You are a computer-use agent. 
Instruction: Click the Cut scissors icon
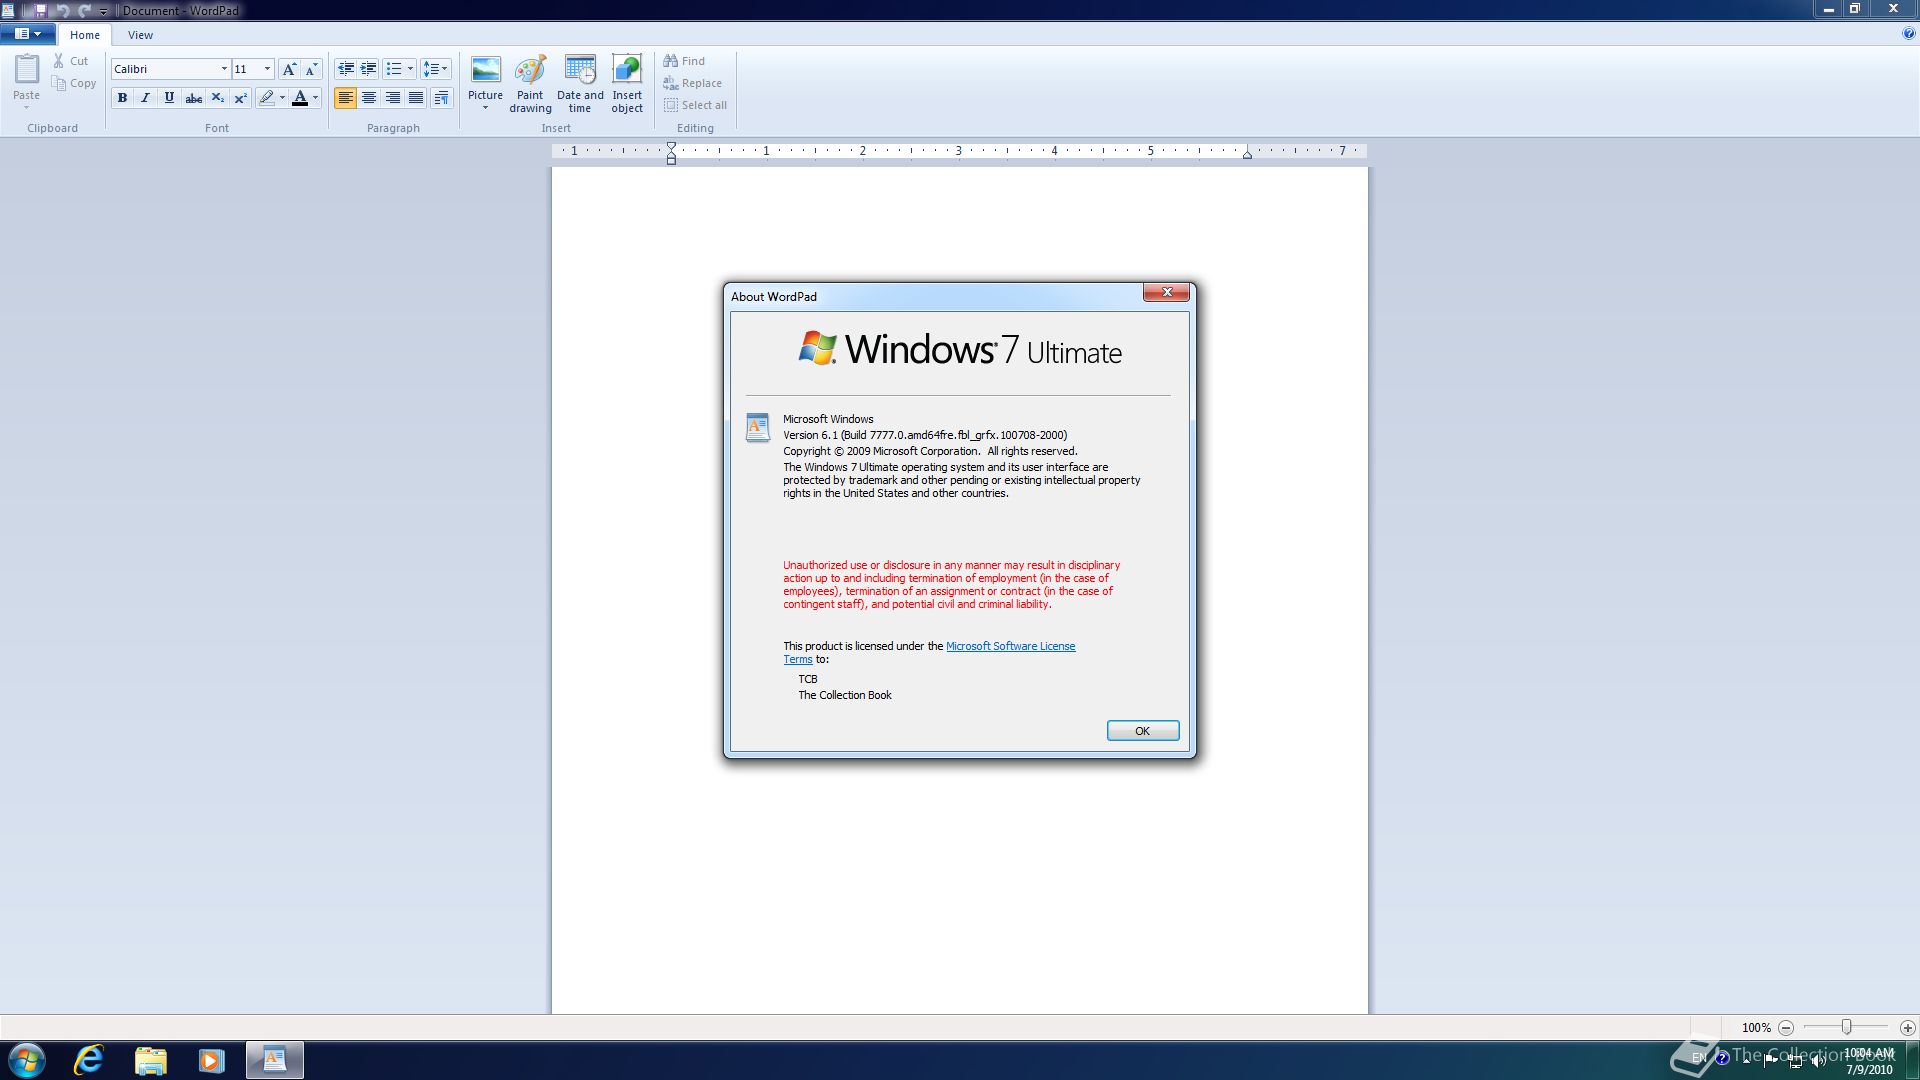pyautogui.click(x=59, y=61)
